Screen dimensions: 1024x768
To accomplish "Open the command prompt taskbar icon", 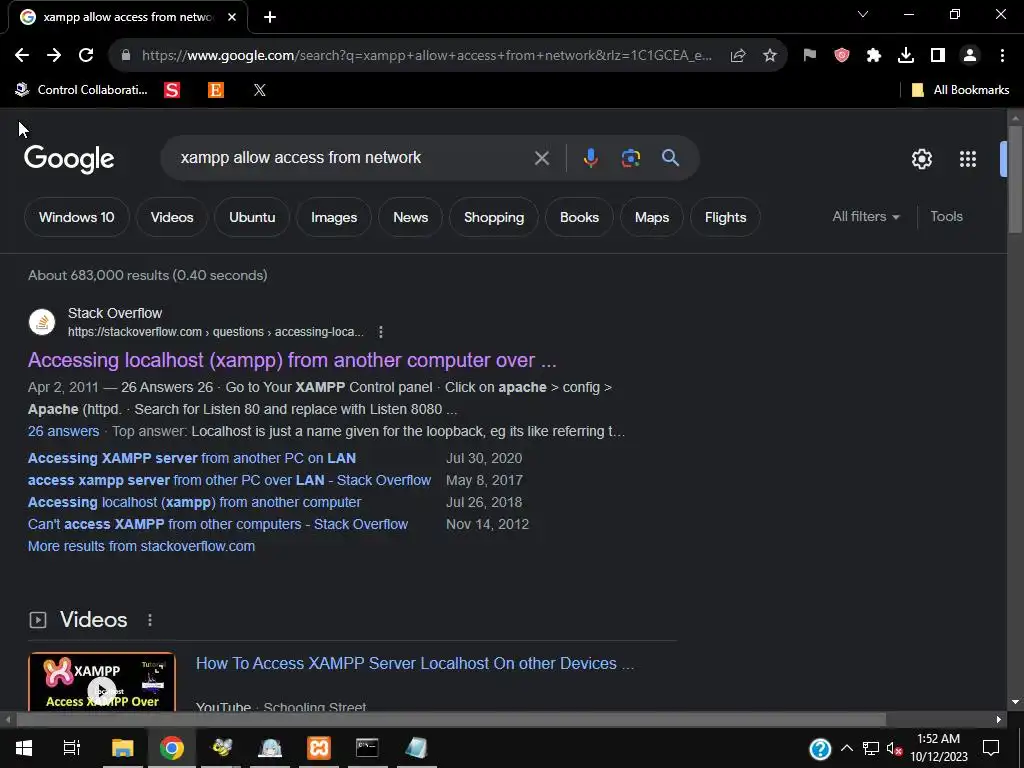I will (367, 748).
